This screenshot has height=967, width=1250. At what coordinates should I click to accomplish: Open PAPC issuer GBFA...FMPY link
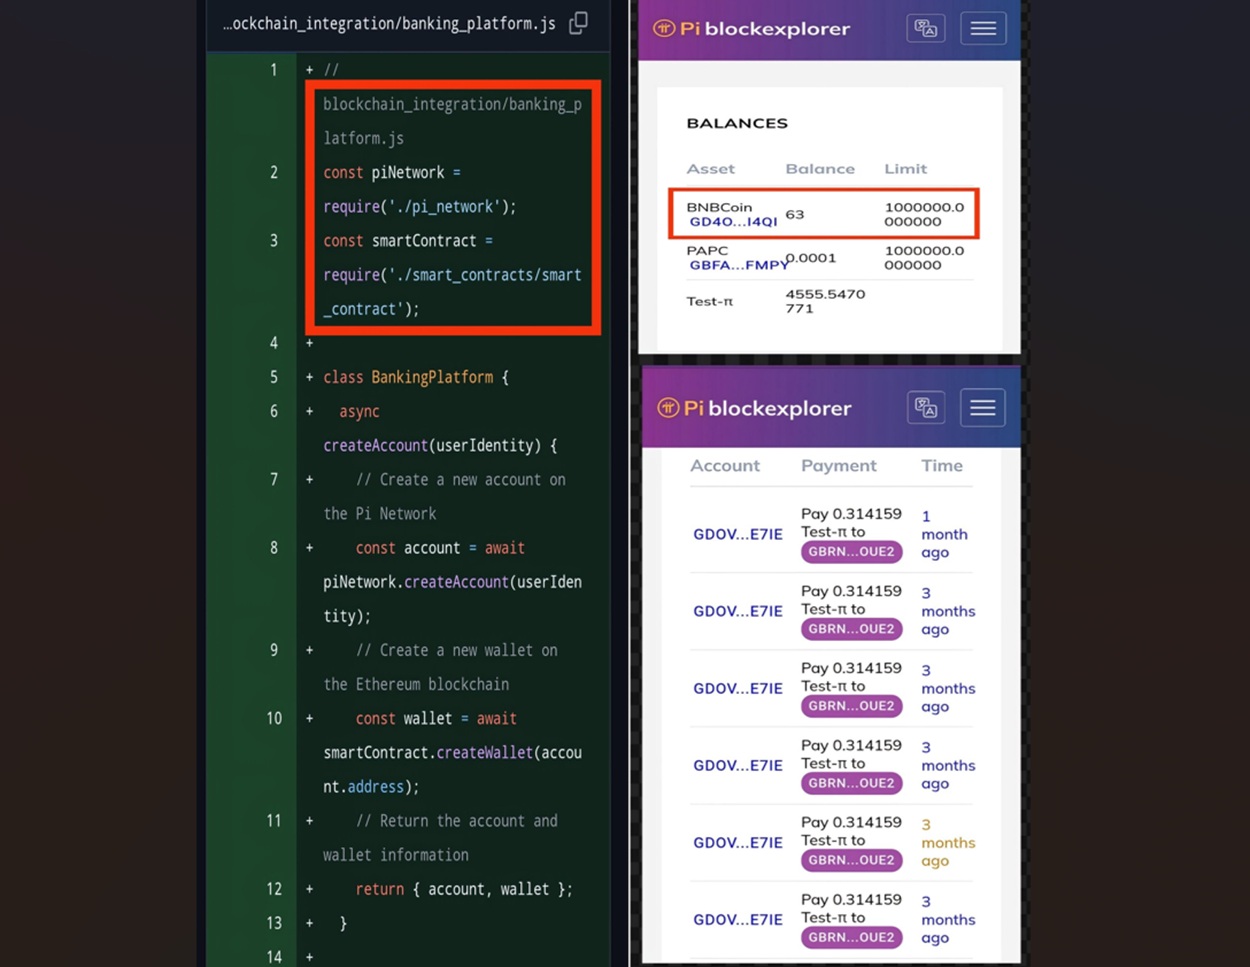tap(737, 265)
